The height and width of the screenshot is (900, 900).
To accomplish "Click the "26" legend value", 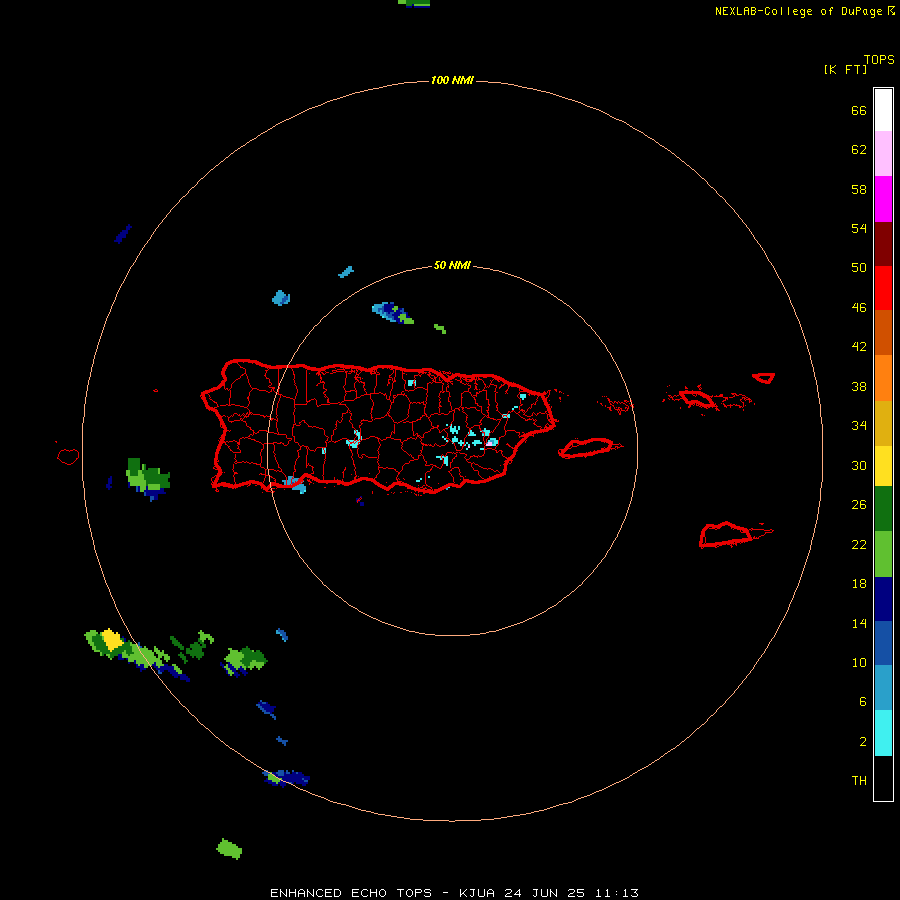I will click(859, 505).
